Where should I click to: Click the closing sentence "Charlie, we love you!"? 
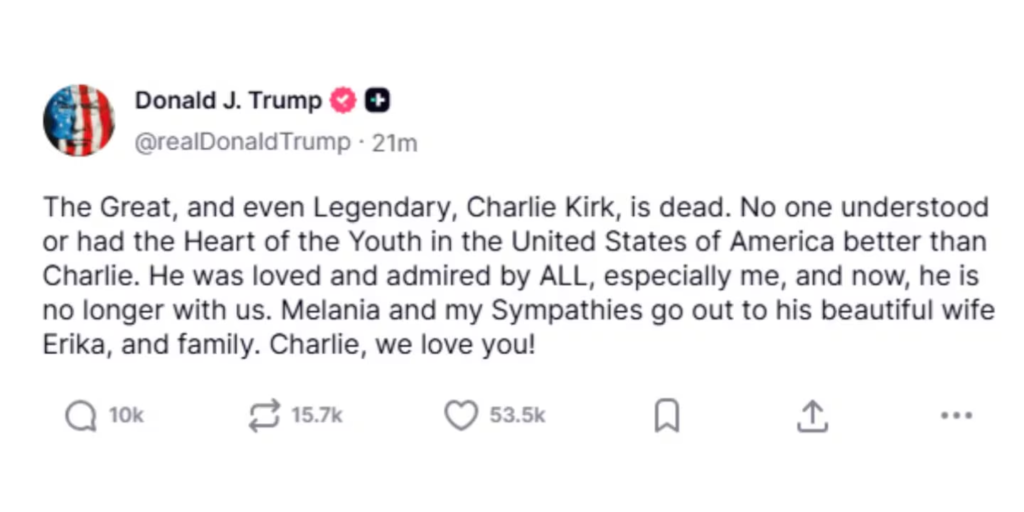[431, 344]
